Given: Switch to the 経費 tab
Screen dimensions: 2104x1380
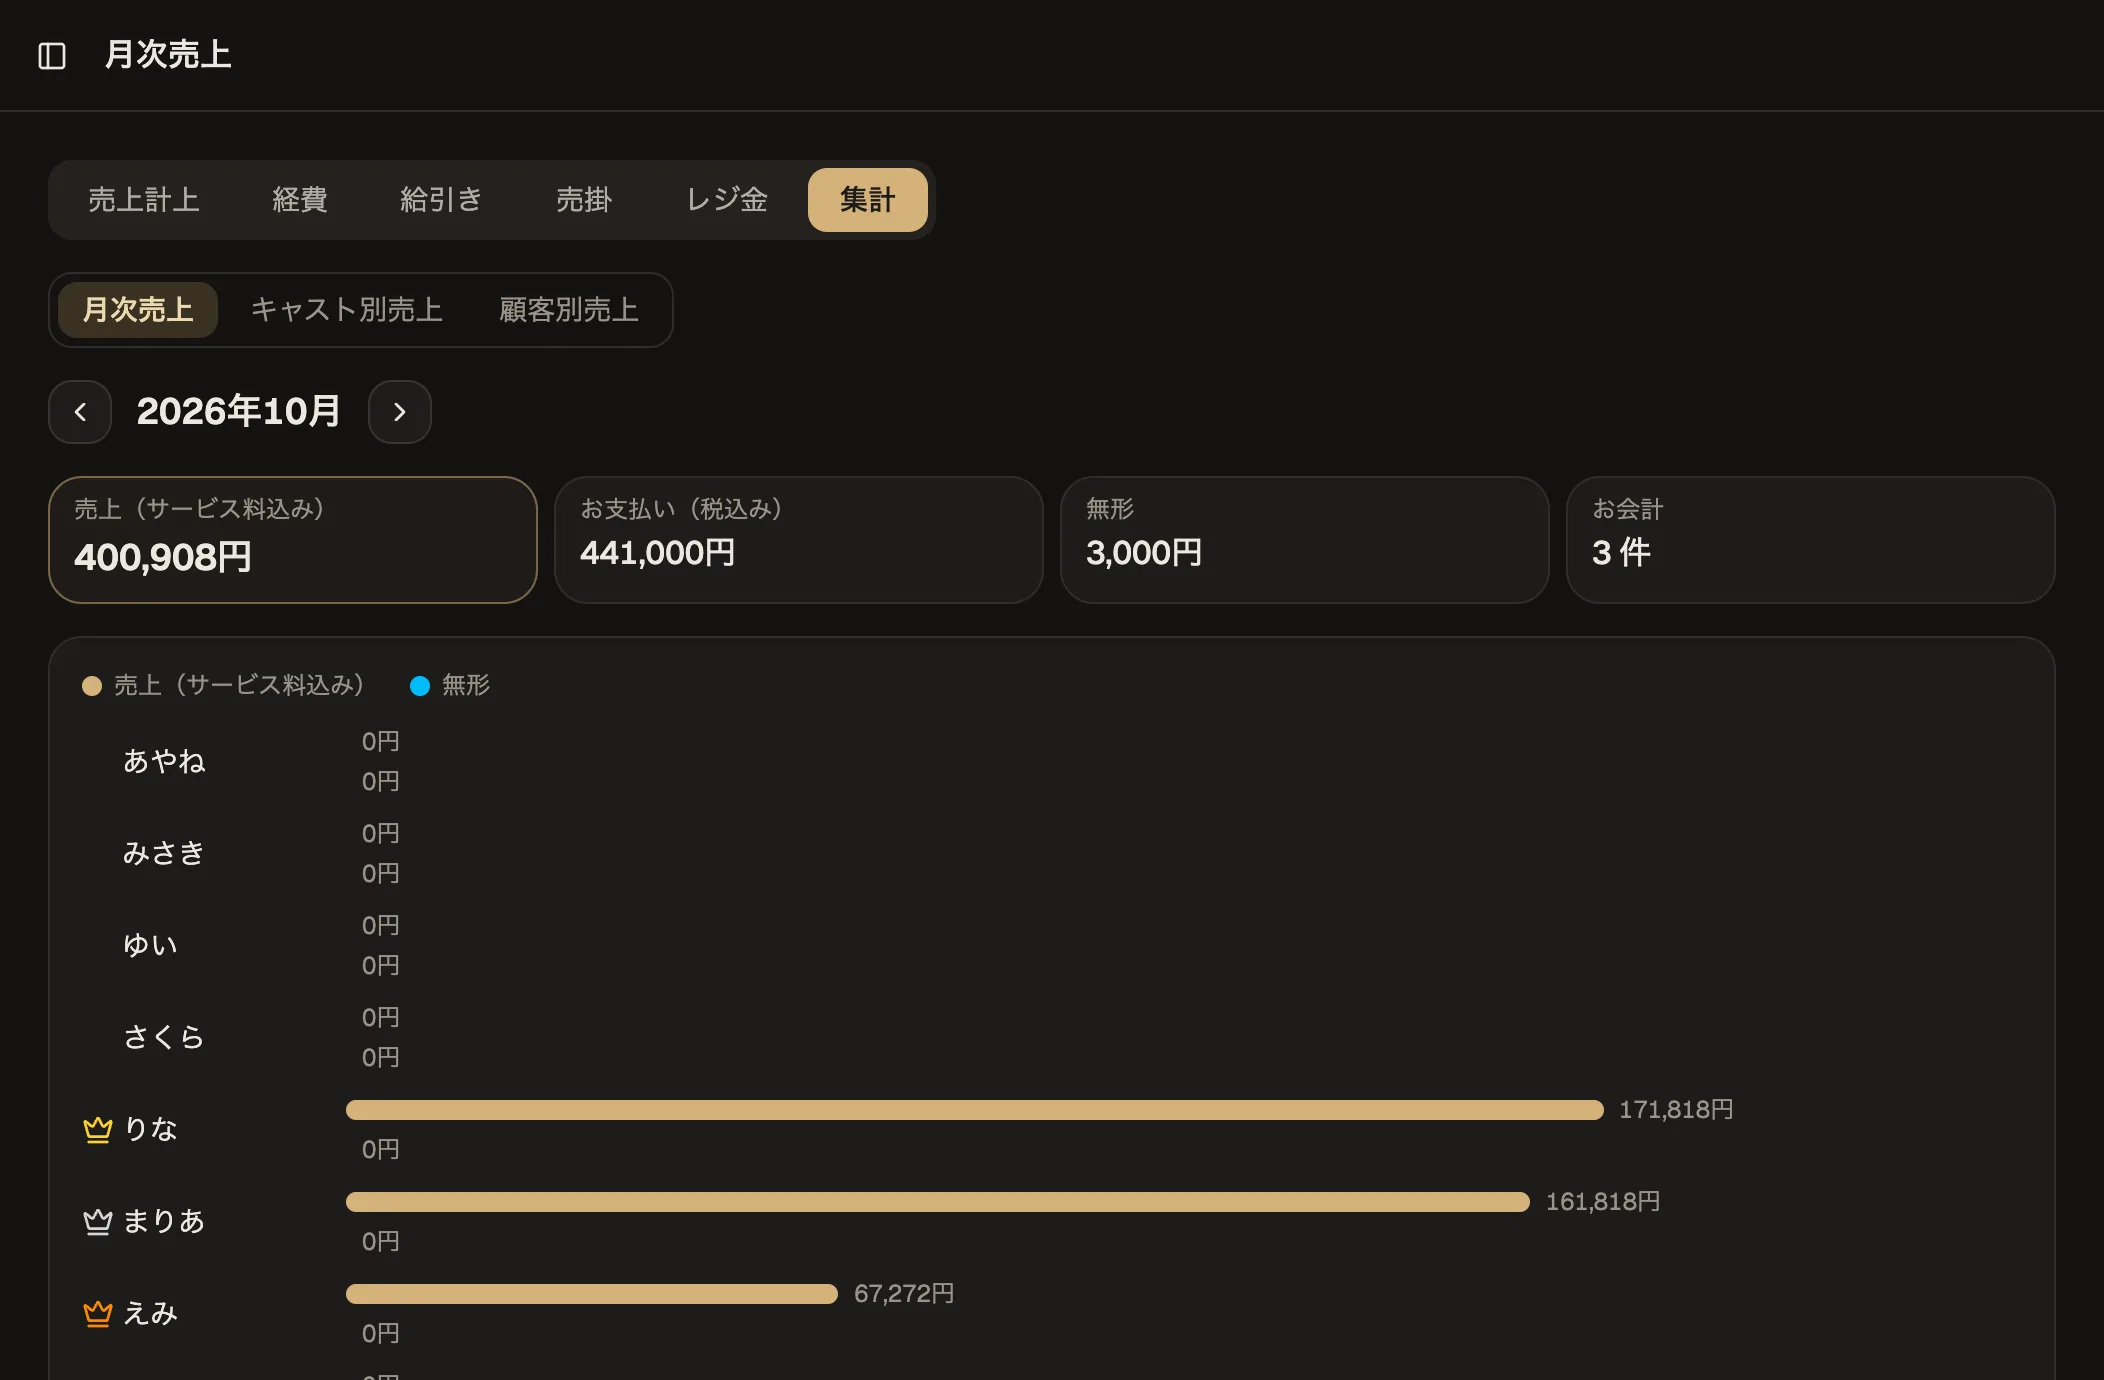Looking at the screenshot, I should (300, 200).
